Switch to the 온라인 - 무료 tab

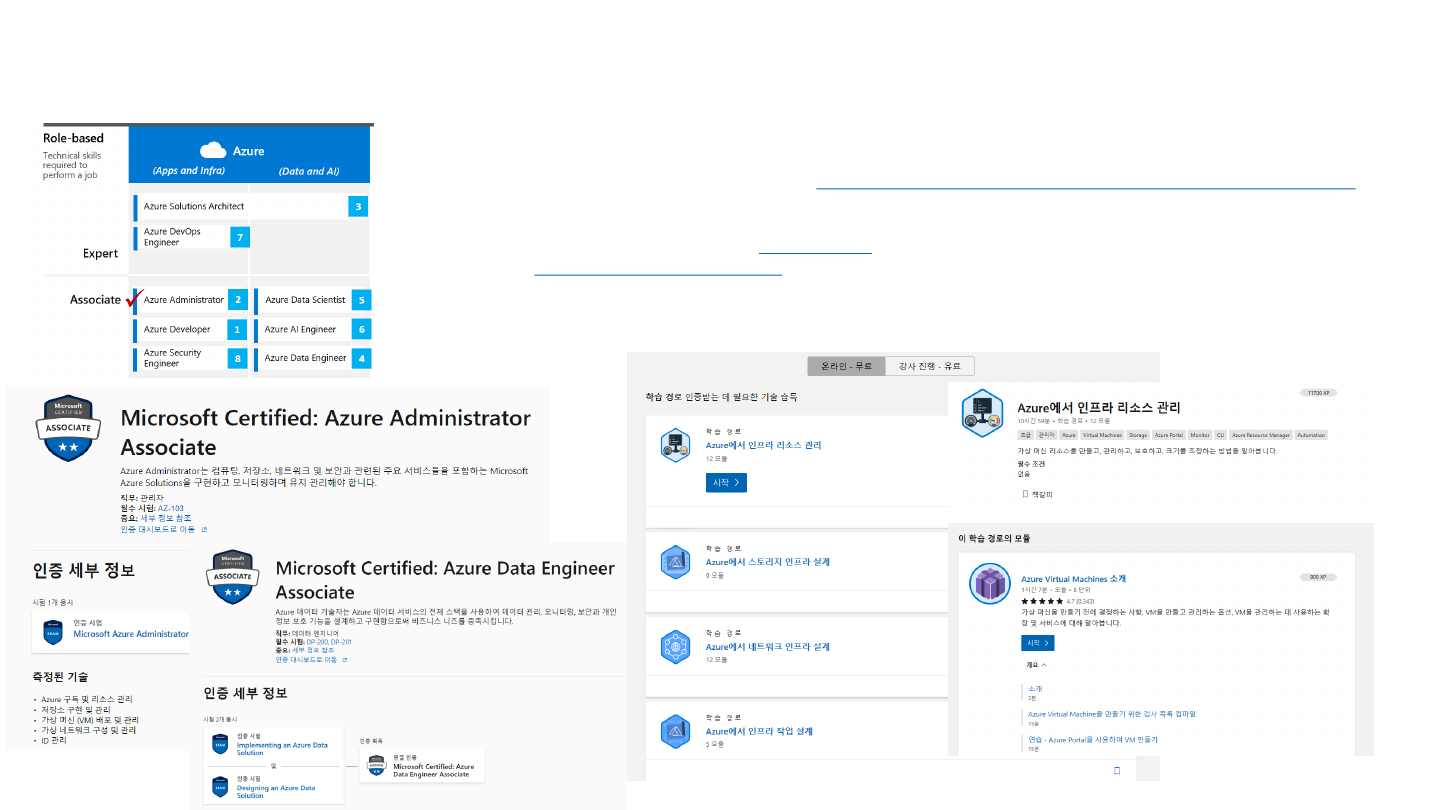[x=846, y=366]
